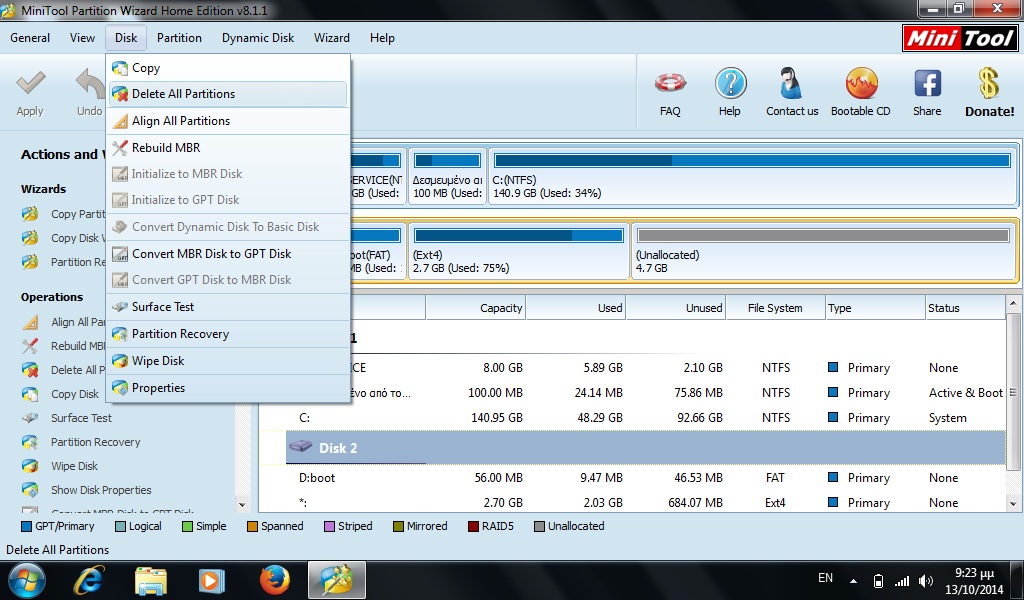1024x600 pixels.
Task: Launch the Bootable CD tool
Action: pos(861,83)
